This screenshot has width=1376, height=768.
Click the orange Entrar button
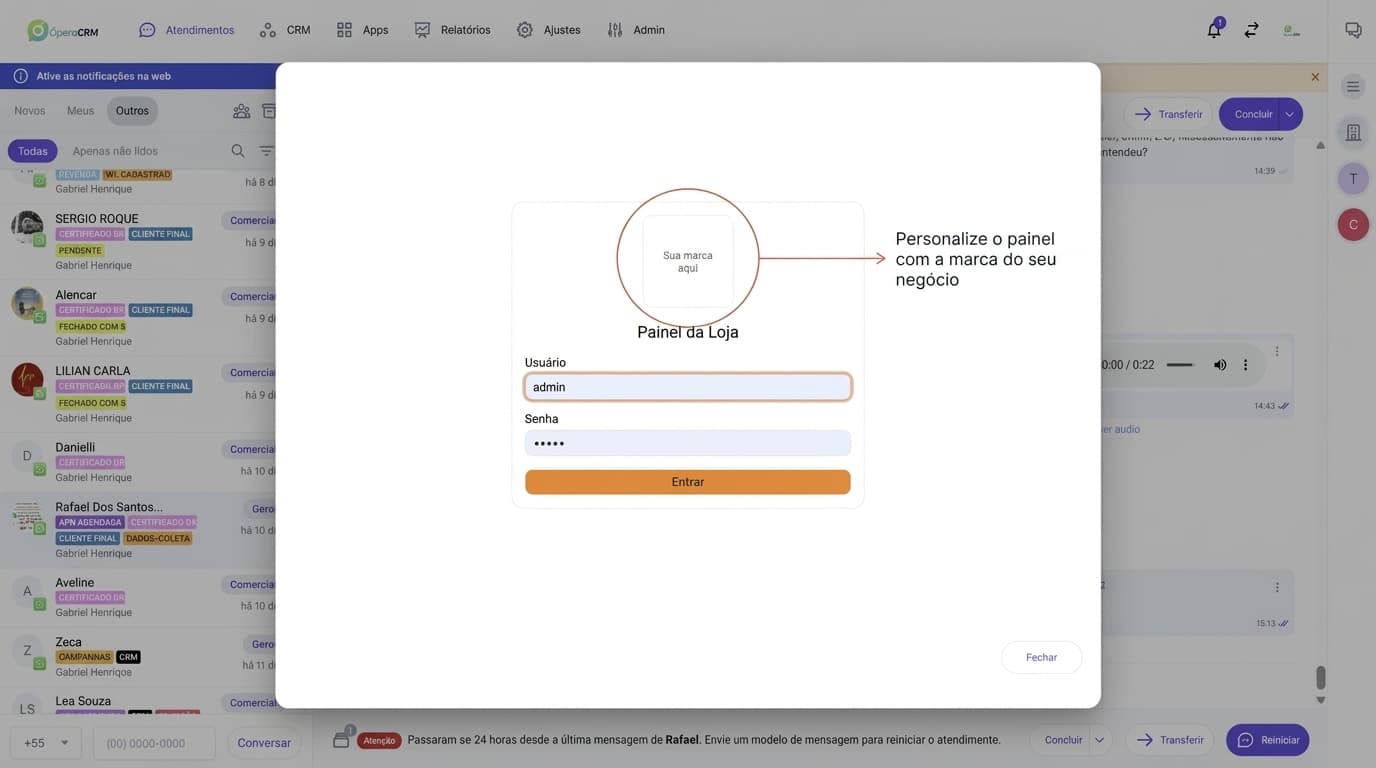click(x=688, y=482)
